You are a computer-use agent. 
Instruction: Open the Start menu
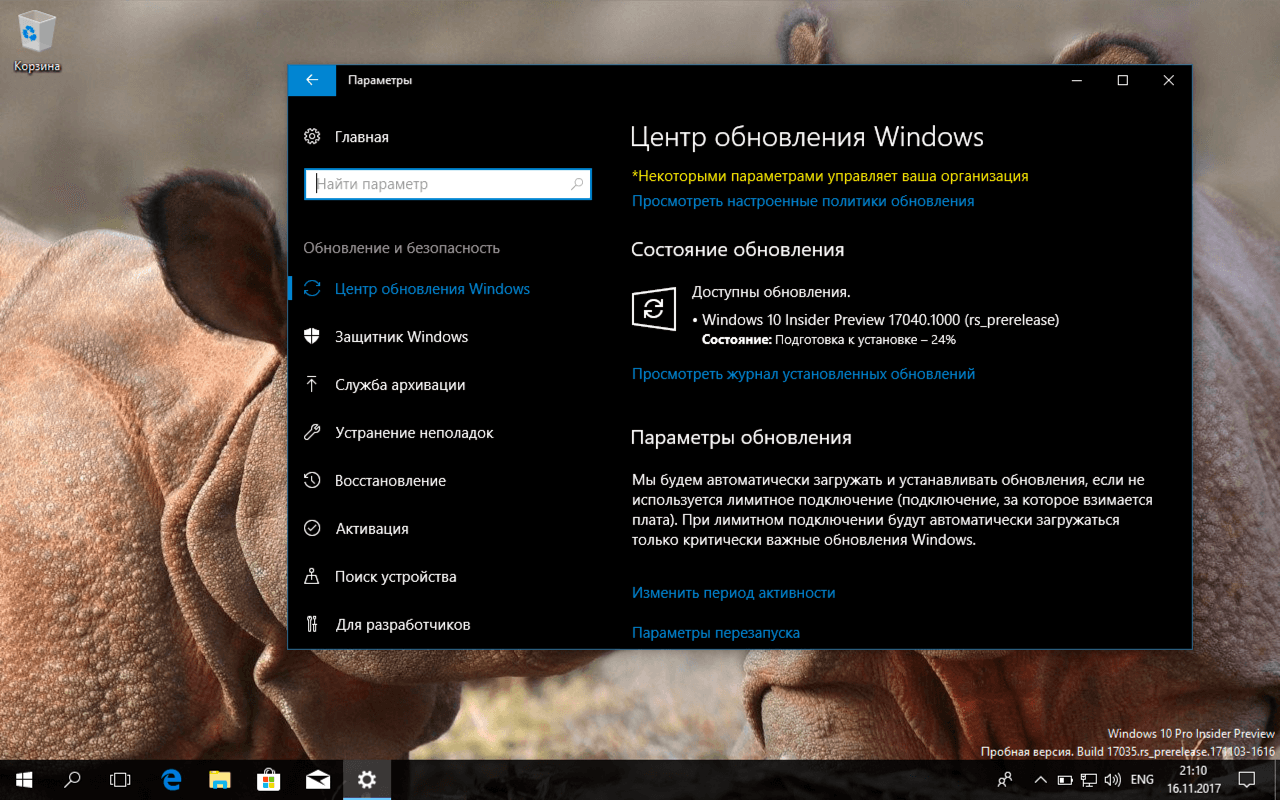pos(20,780)
